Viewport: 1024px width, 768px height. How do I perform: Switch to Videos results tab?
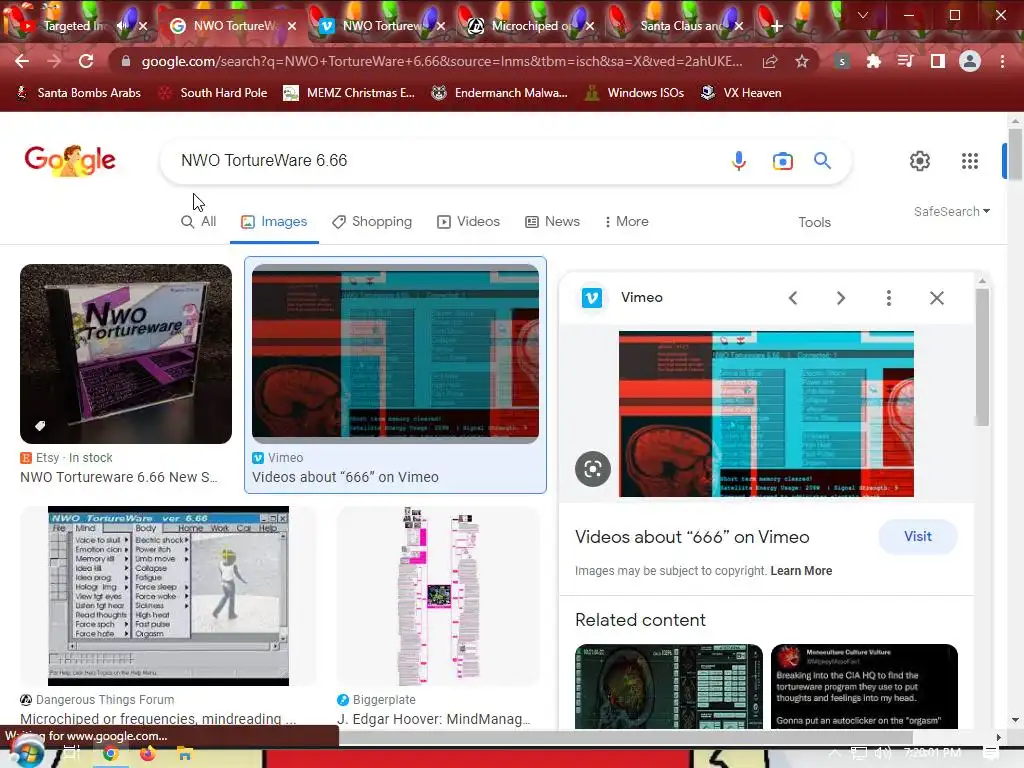click(x=468, y=221)
